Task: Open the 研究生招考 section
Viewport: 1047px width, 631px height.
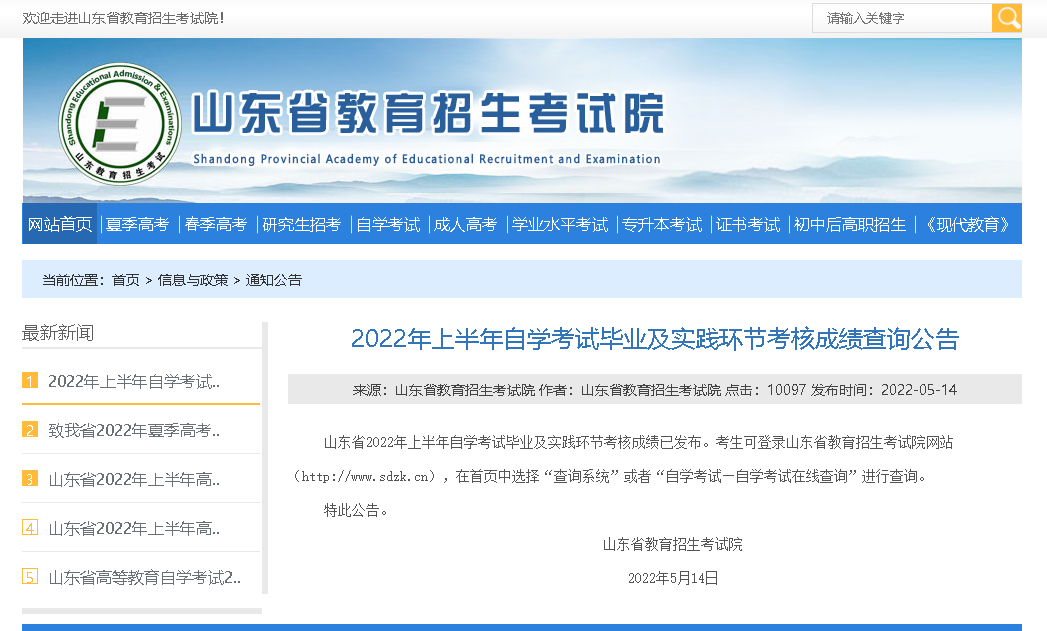Action: click(x=301, y=224)
